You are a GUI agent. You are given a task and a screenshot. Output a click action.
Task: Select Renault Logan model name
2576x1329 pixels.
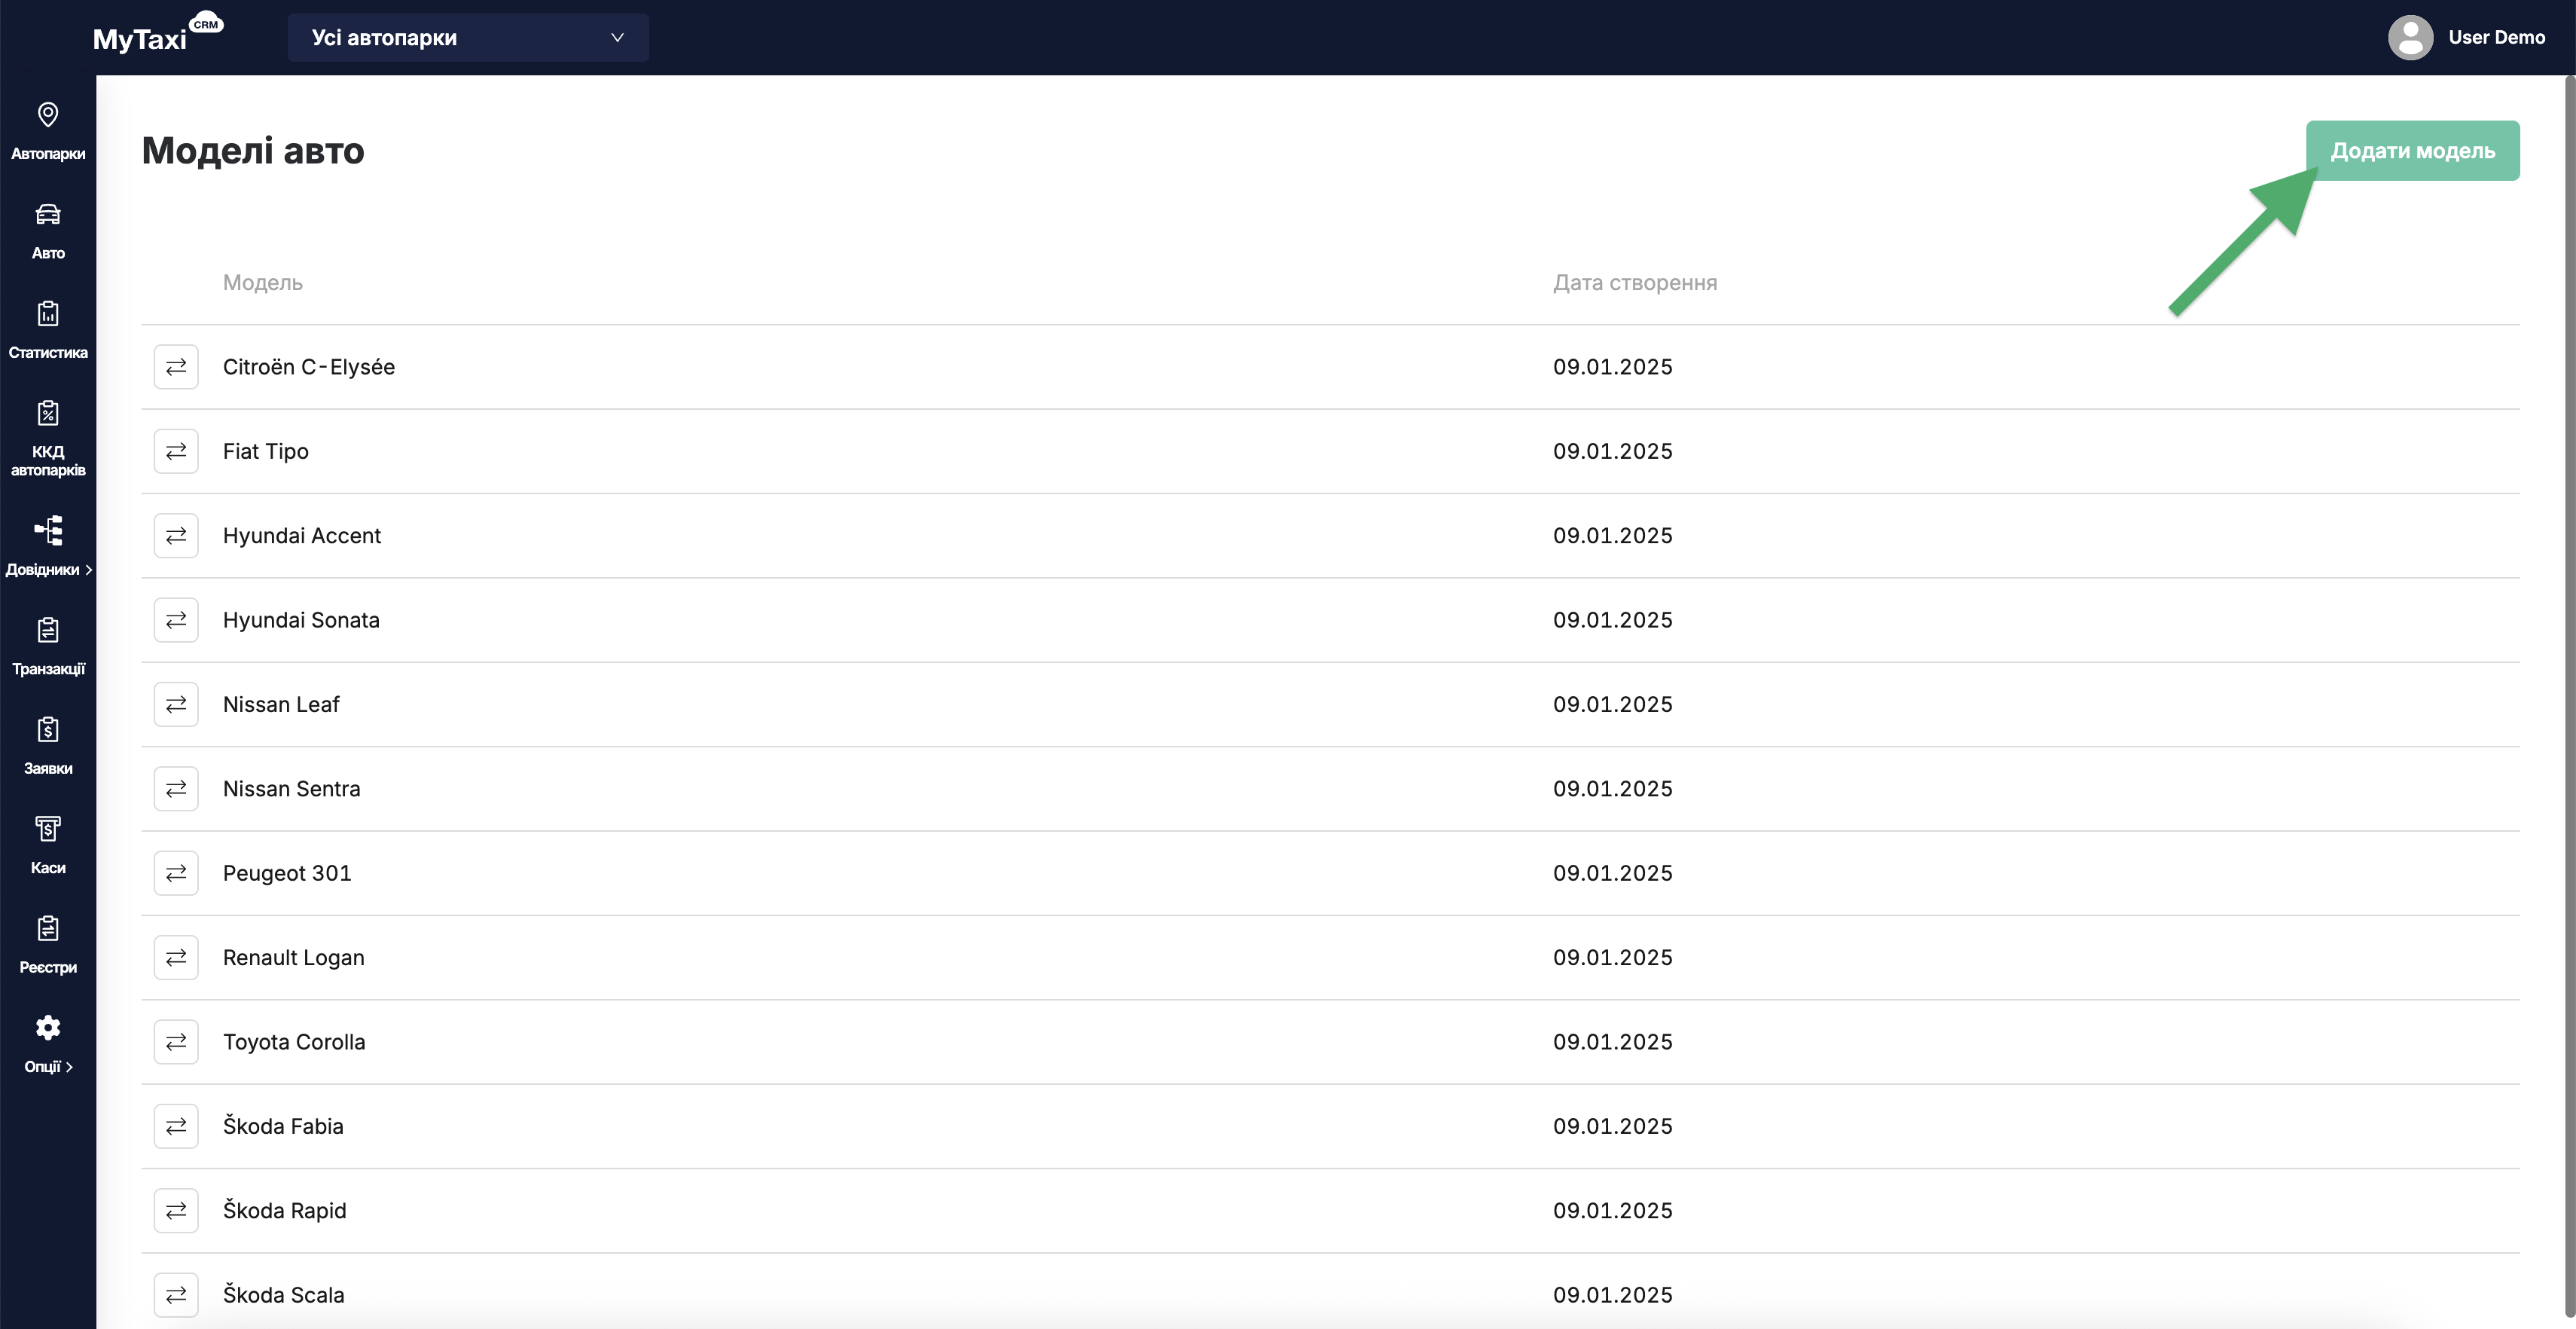coord(294,957)
